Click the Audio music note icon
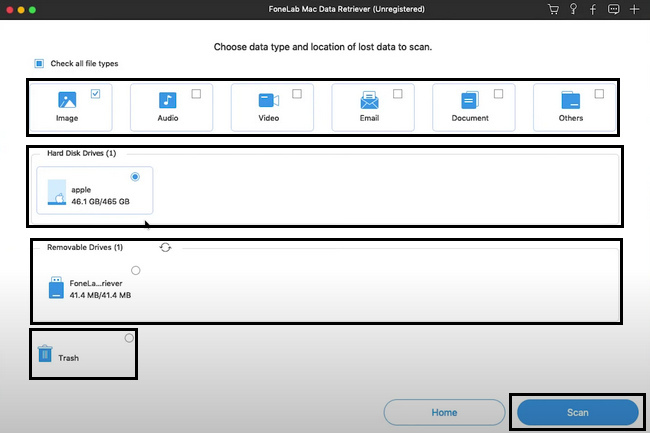Viewport: 650px width, 433px height. (167, 100)
